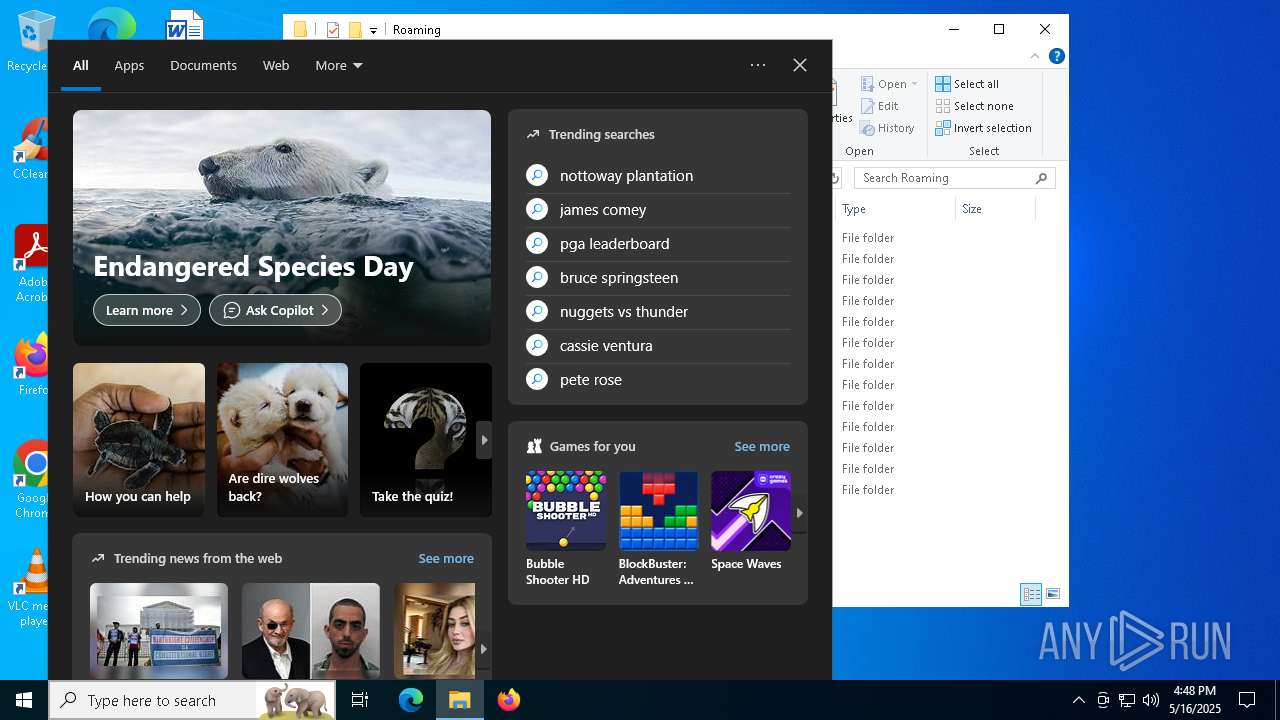The width and height of the screenshot is (1280, 720).
Task: Open the Take the quiz card
Action: pyautogui.click(x=426, y=440)
